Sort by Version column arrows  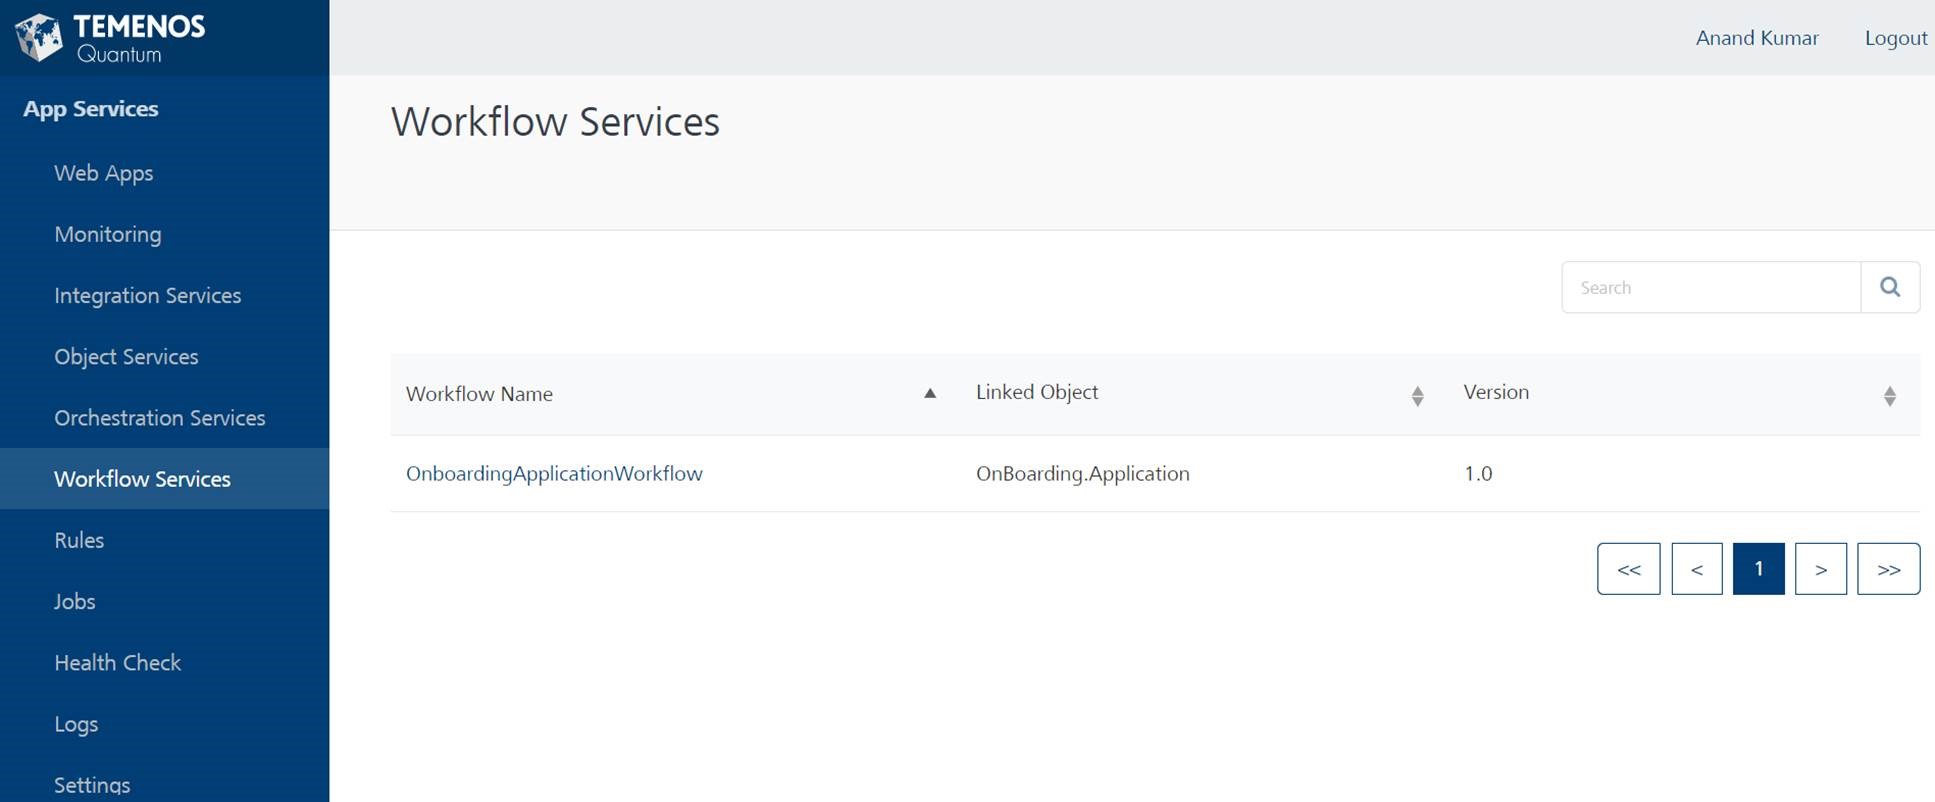[1889, 396]
